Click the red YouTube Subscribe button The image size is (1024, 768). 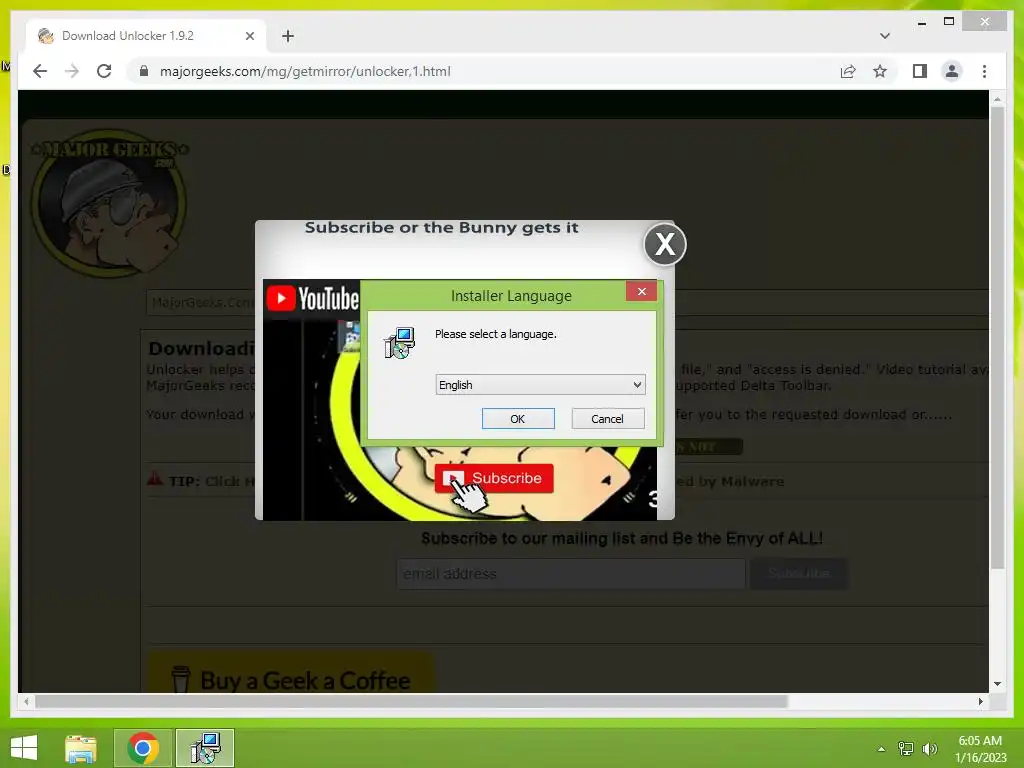pyautogui.click(x=494, y=478)
